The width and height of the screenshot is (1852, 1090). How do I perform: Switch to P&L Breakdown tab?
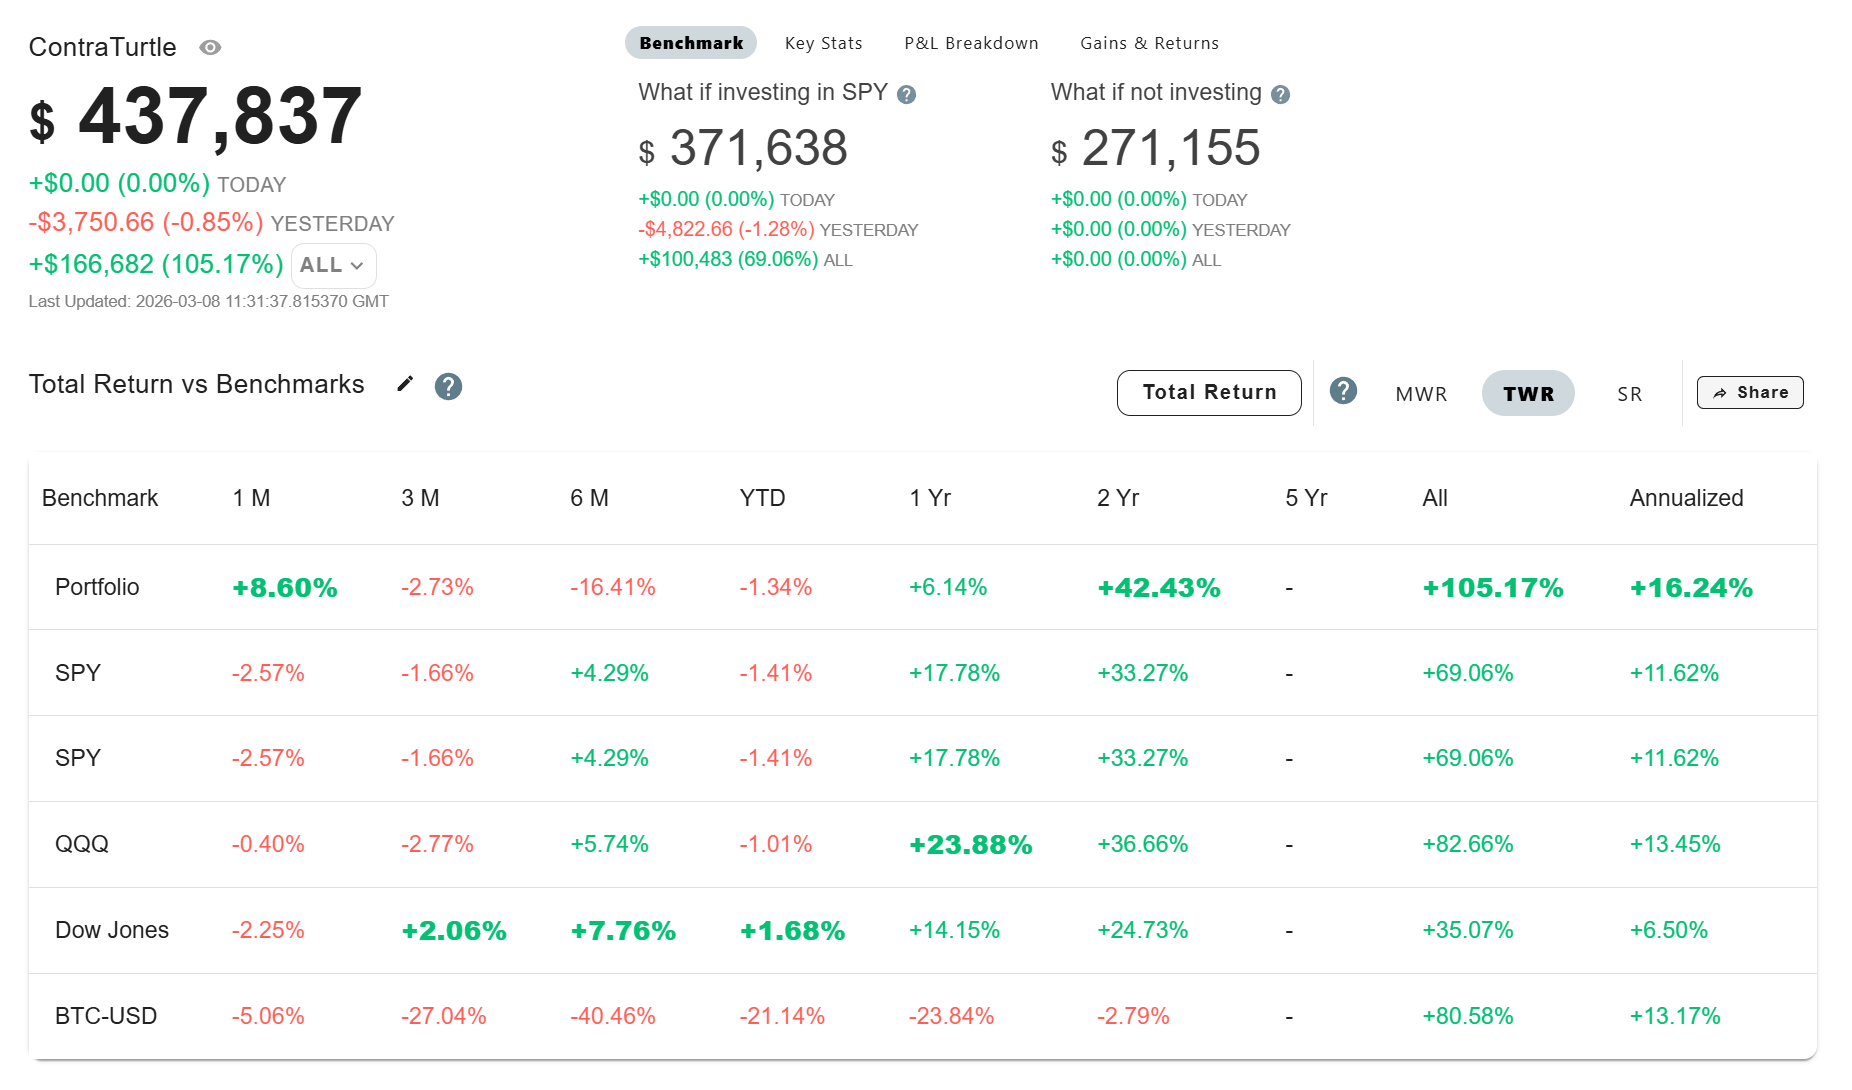pyautogui.click(x=971, y=43)
